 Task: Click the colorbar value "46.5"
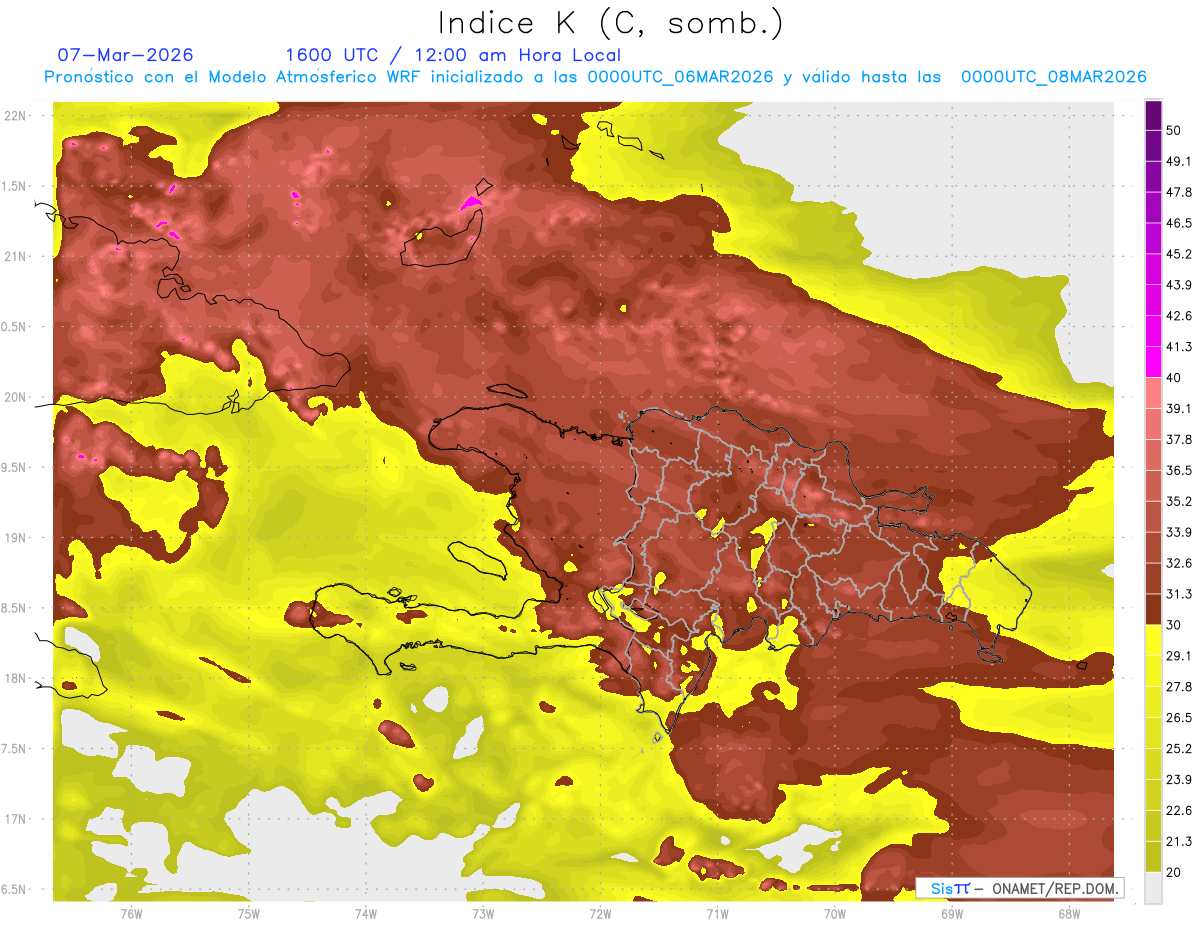[1179, 223]
